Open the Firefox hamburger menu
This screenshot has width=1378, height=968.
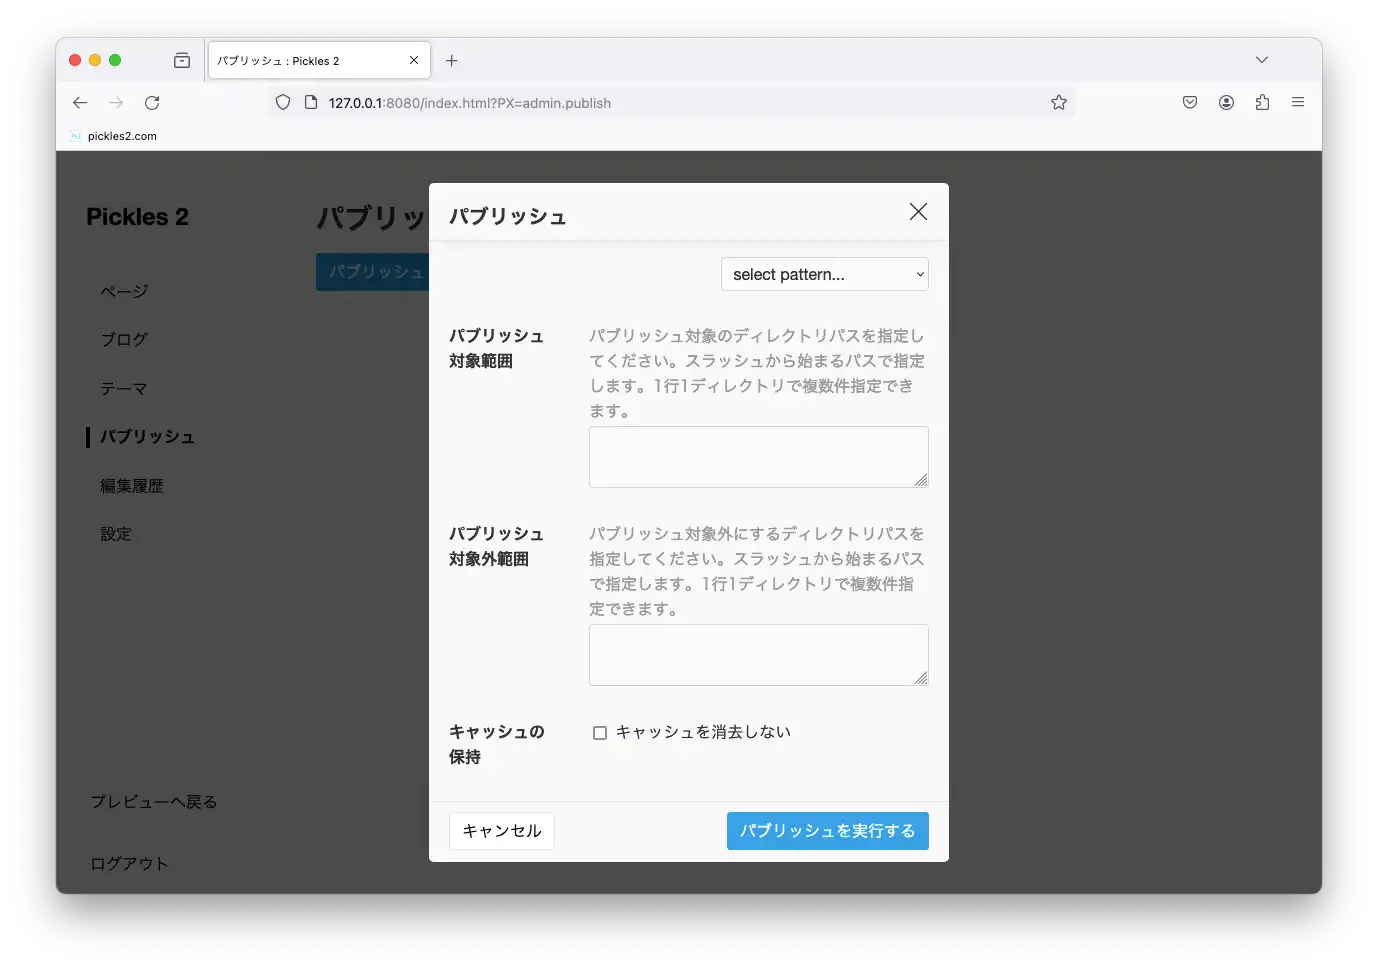1297,103
